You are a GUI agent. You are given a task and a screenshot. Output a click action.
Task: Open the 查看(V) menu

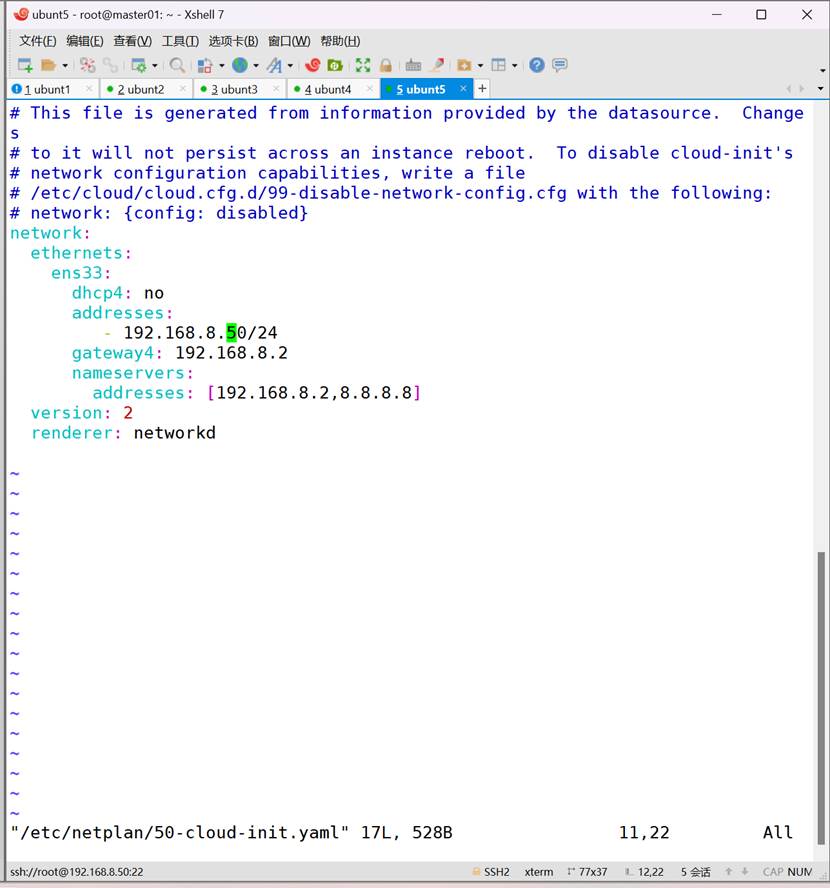pos(132,41)
